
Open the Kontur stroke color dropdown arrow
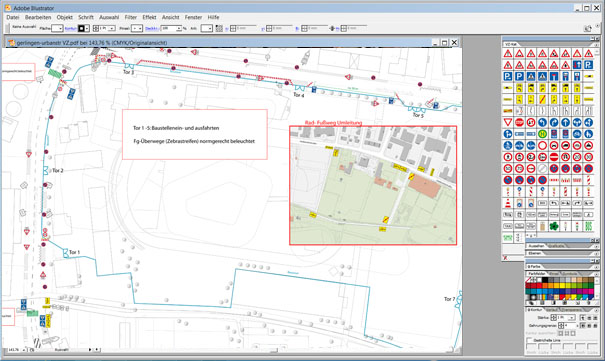[87, 29]
